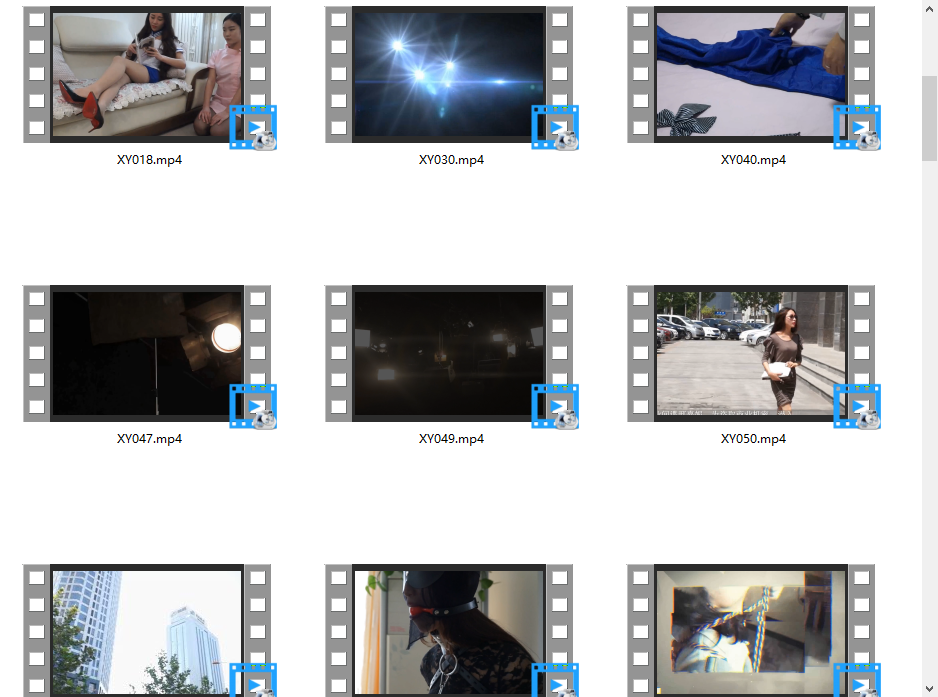Select the XY047.mp4 video thumbnail

(x=147, y=353)
